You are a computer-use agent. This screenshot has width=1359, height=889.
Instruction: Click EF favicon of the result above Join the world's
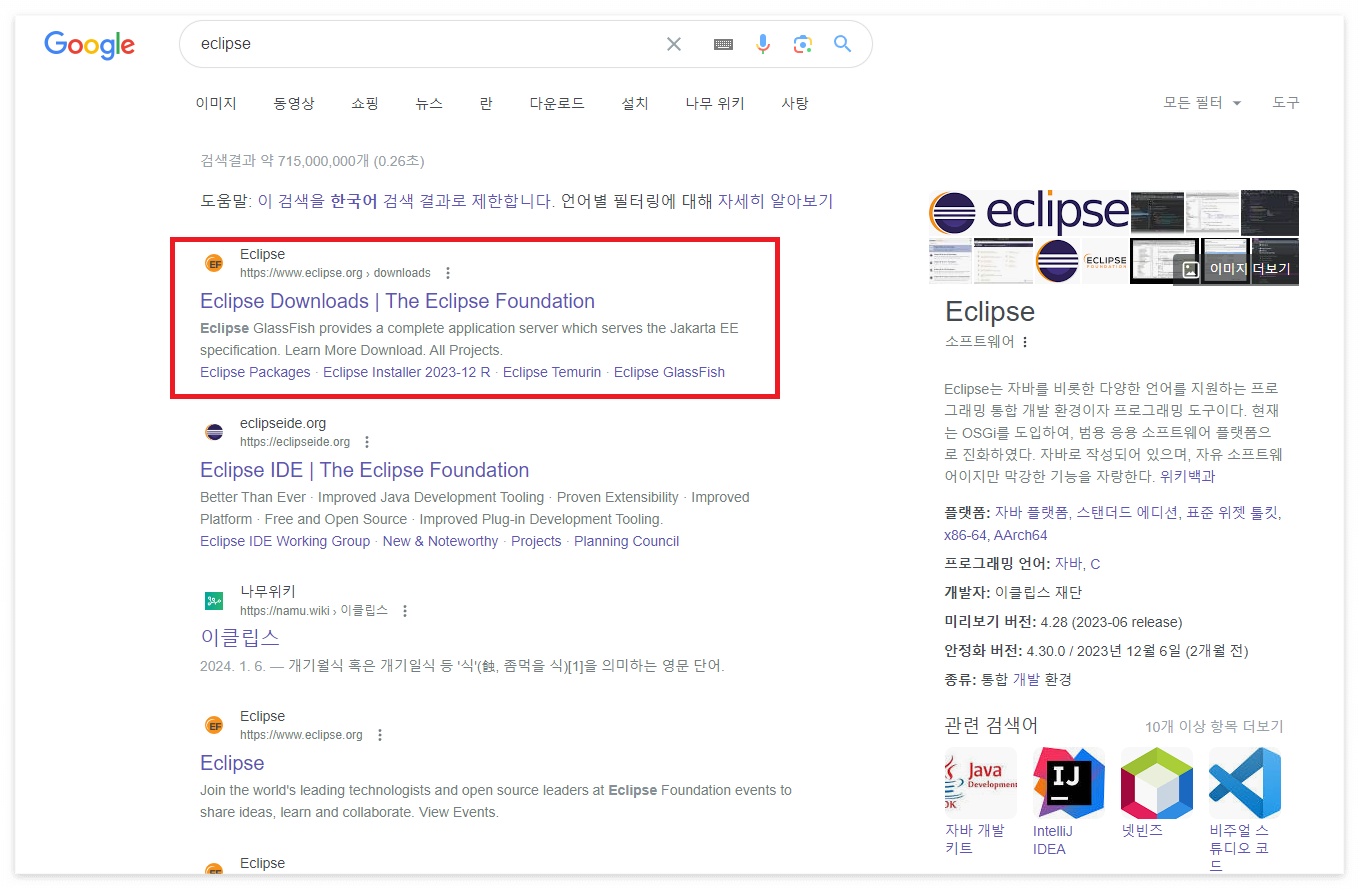[214, 725]
